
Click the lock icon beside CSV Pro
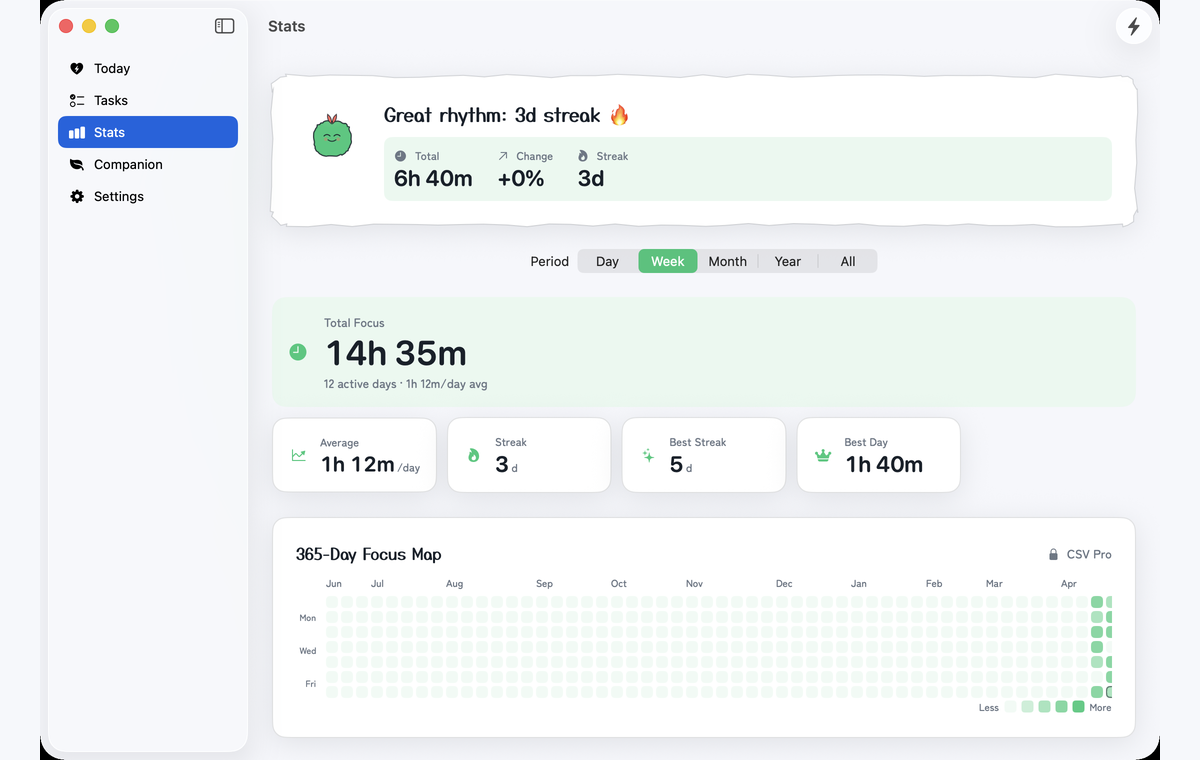pyautogui.click(x=1053, y=554)
